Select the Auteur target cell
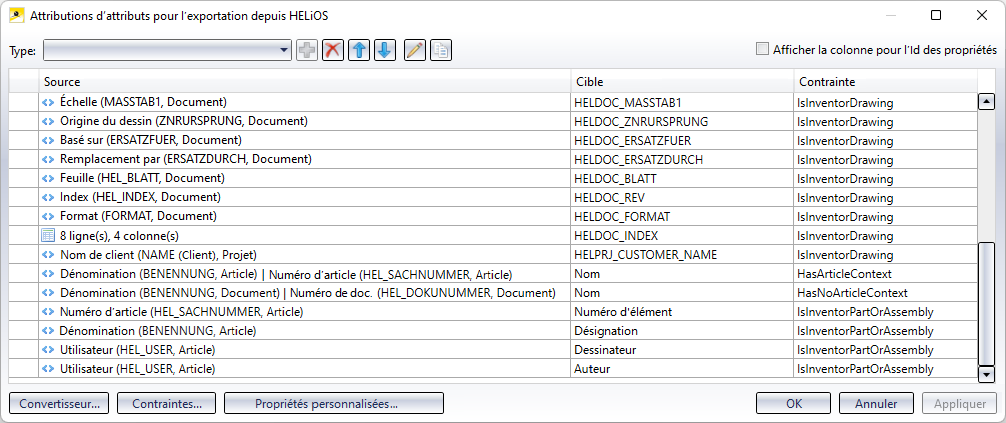This screenshot has width=1006, height=423. 682,369
